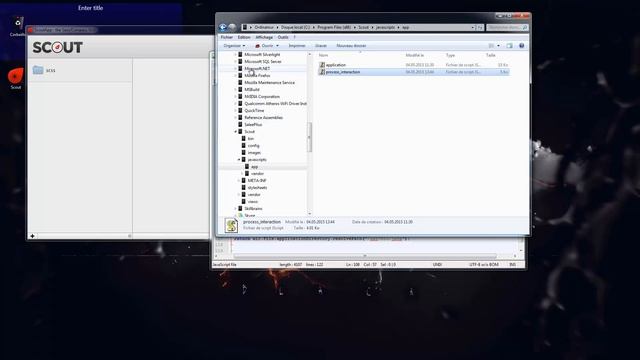The height and width of the screenshot is (360, 640).
Task: Click Nouveau dossier in the toolbar
Action: click(x=351, y=46)
